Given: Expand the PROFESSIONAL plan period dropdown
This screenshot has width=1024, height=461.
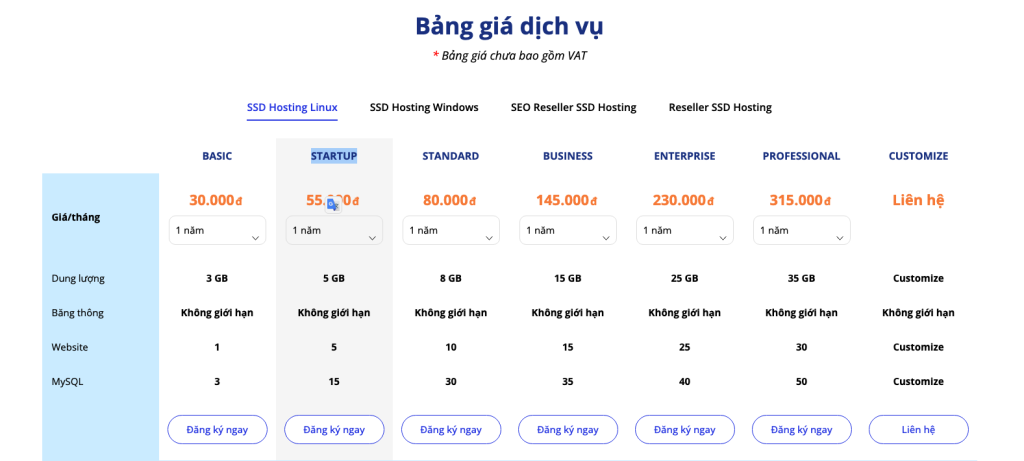Looking at the screenshot, I should tap(801, 230).
